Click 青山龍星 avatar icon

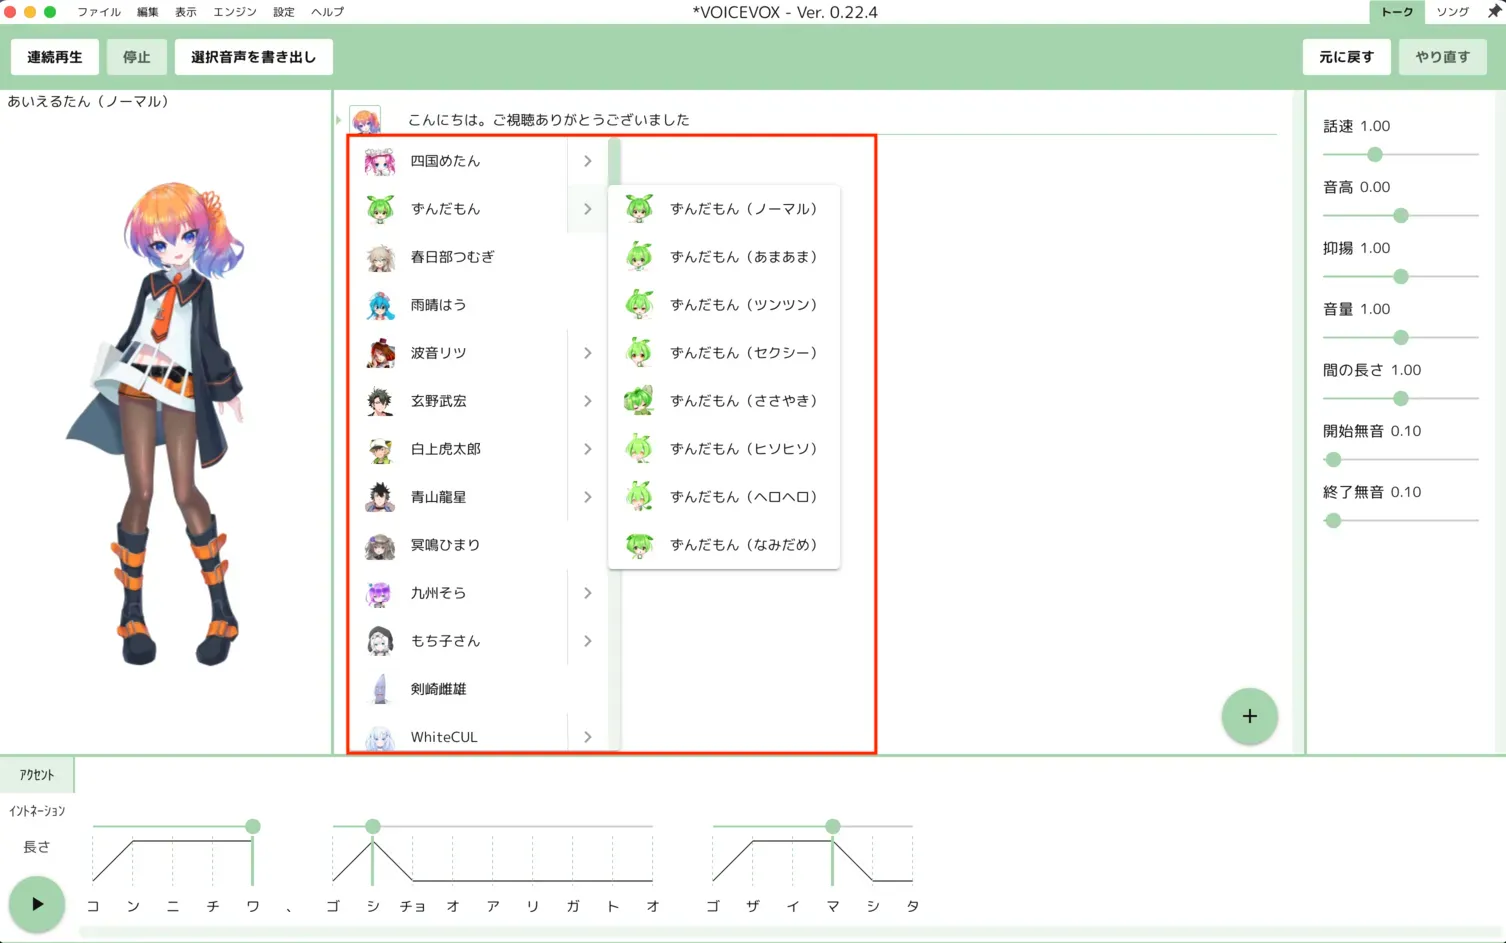pyautogui.click(x=380, y=497)
